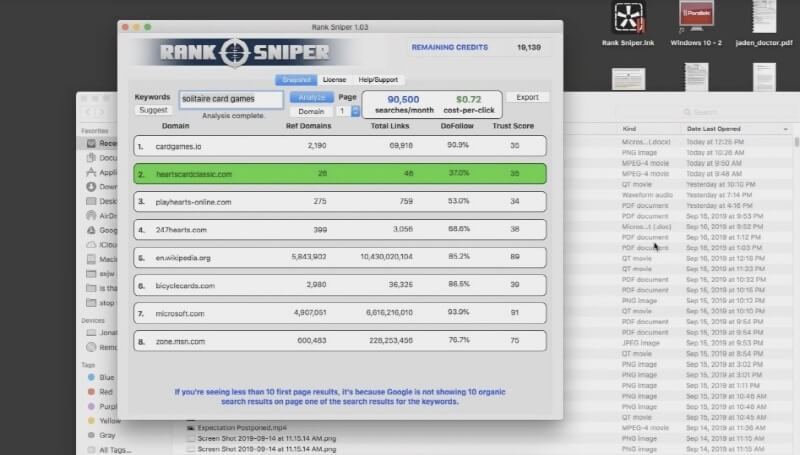The height and width of the screenshot is (455, 800).
Task: Select the cardgames.io result row
Action: click(340, 146)
